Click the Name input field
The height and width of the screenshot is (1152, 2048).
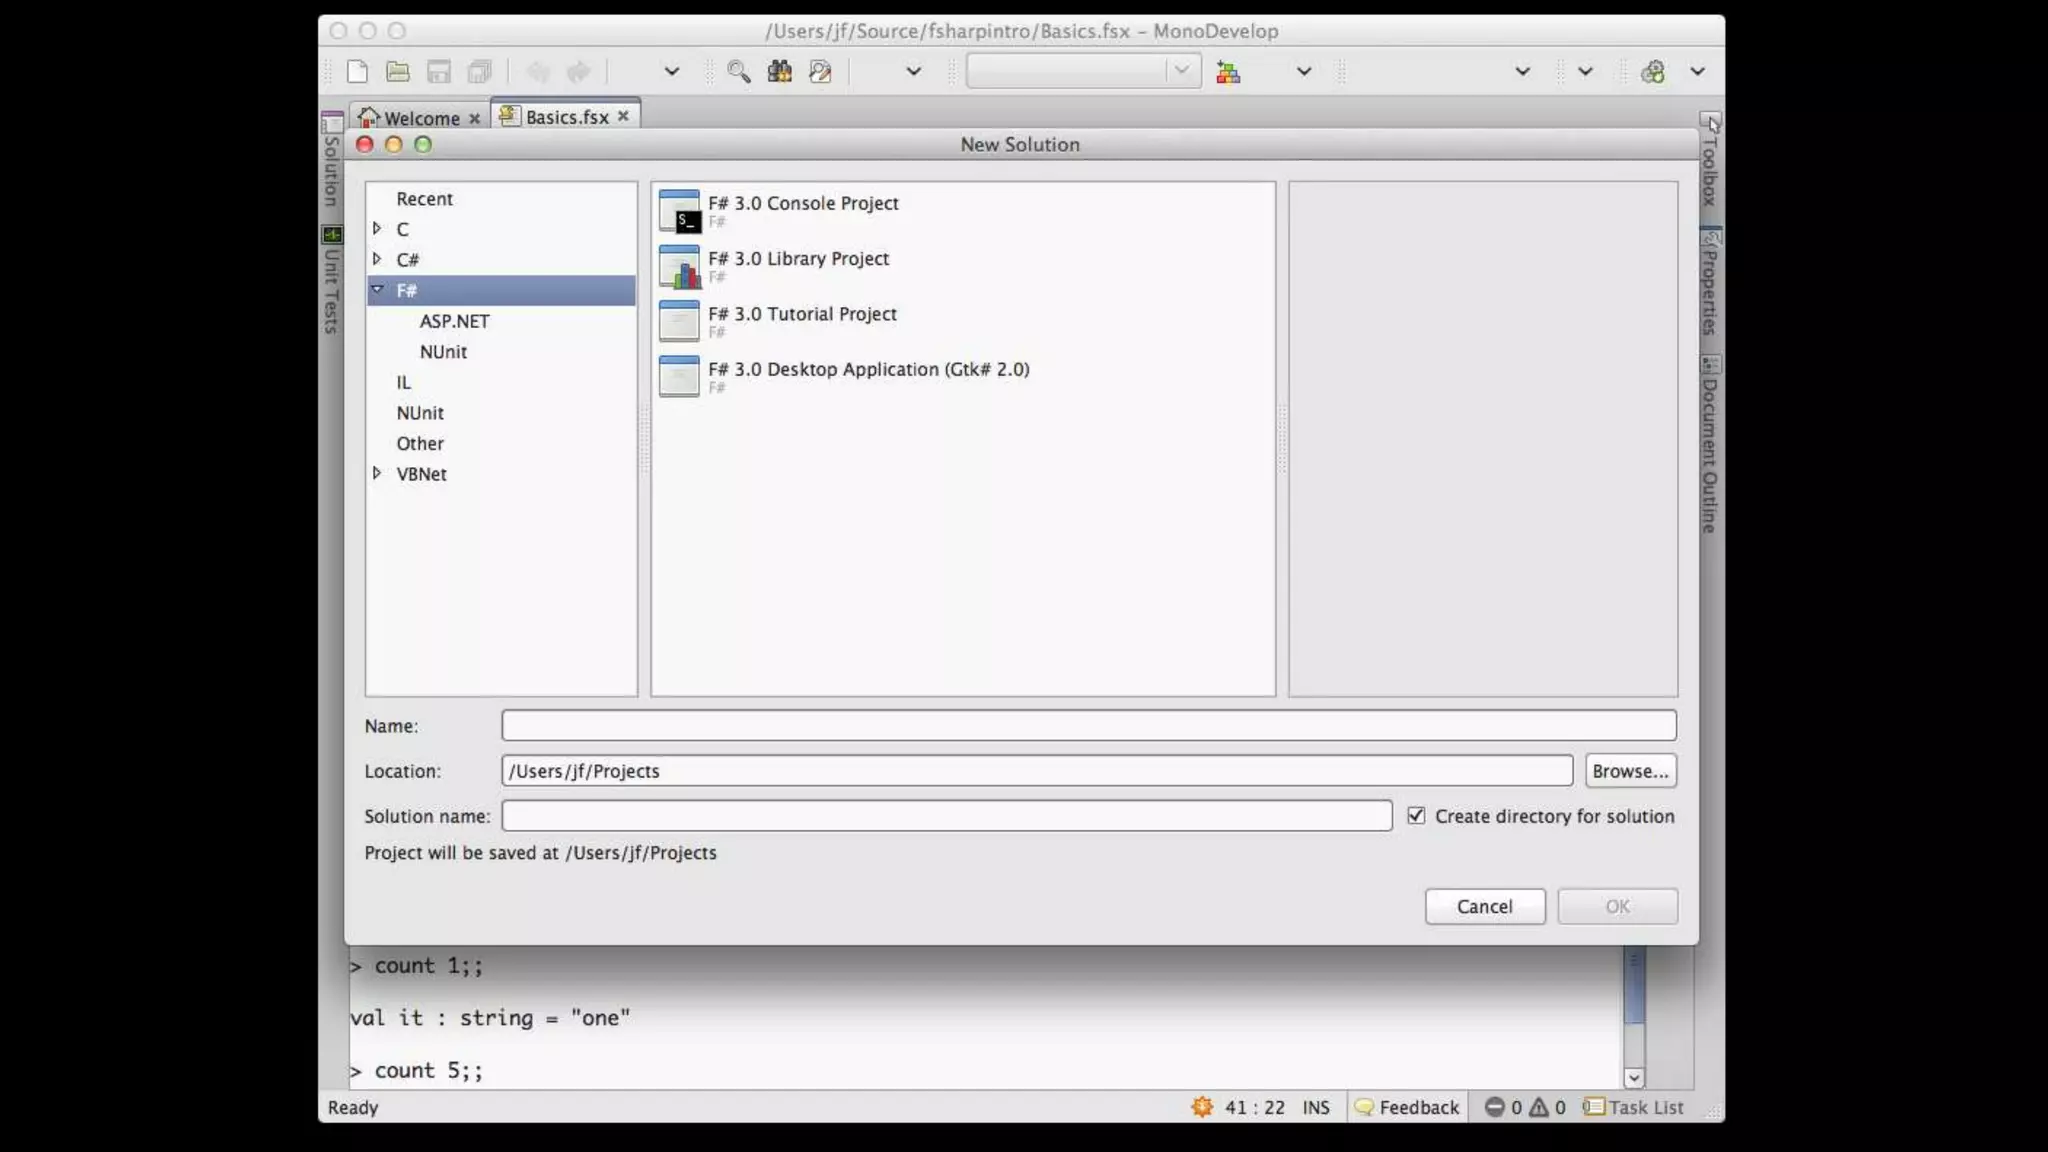[1088, 725]
